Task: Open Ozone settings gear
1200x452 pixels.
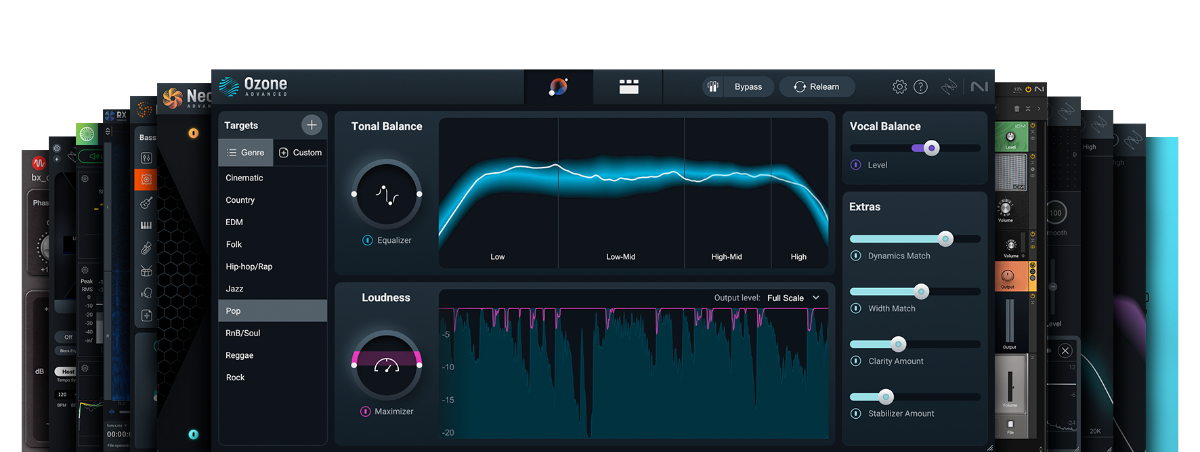Action: point(899,87)
